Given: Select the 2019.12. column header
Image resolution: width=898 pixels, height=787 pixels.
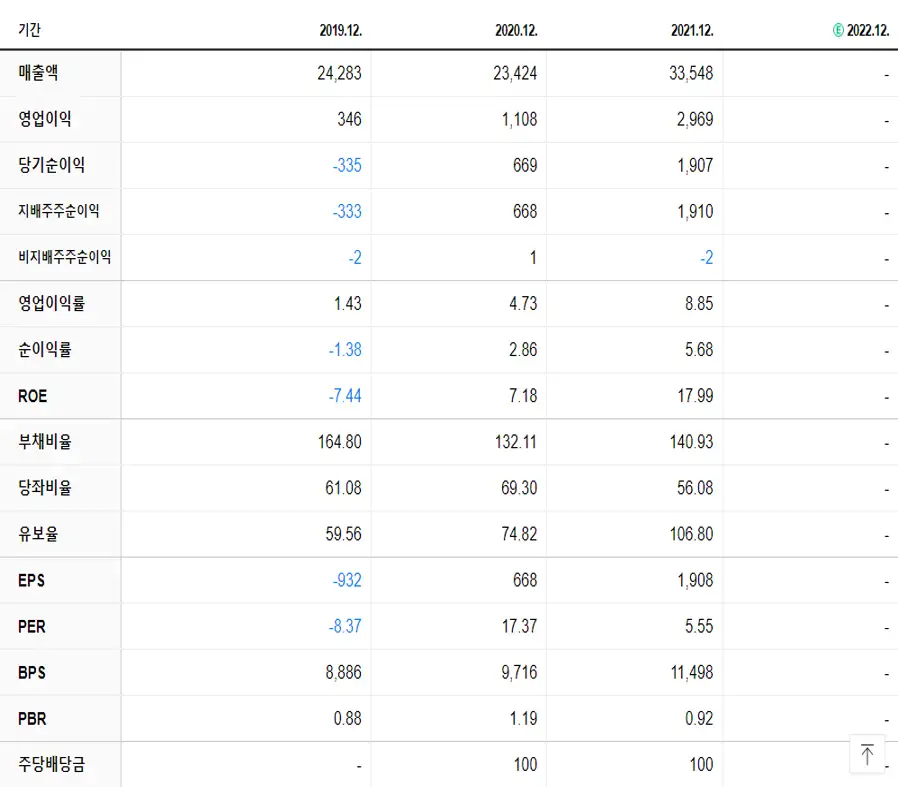Looking at the screenshot, I should [341, 30].
